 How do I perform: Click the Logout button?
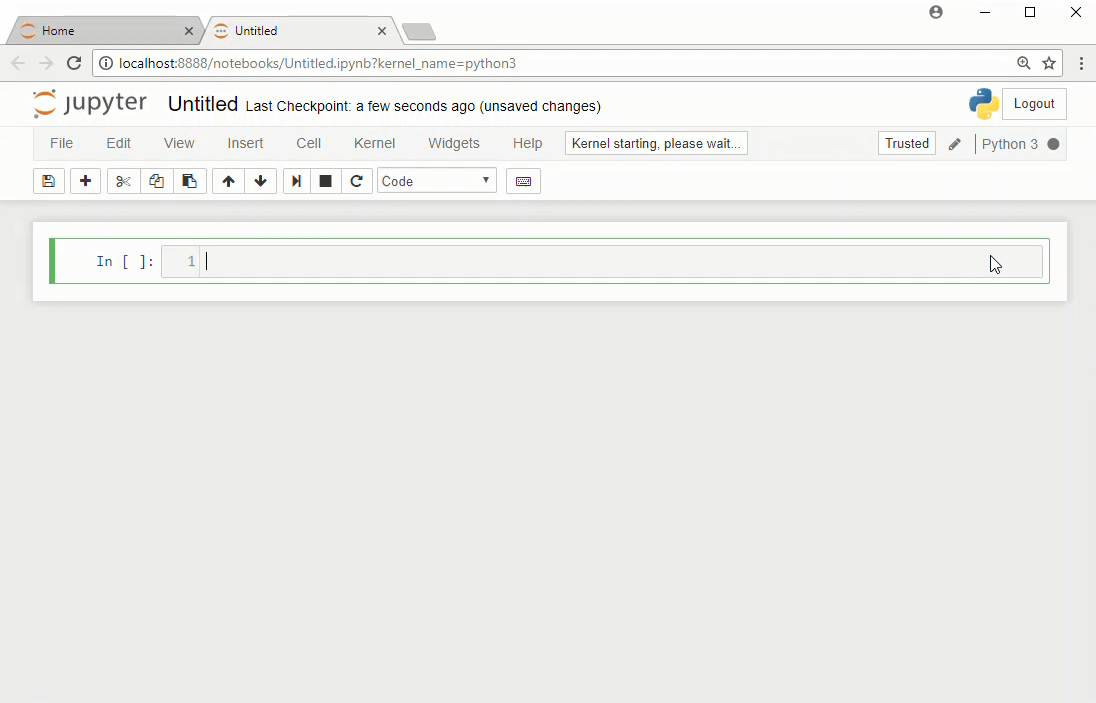1034,103
